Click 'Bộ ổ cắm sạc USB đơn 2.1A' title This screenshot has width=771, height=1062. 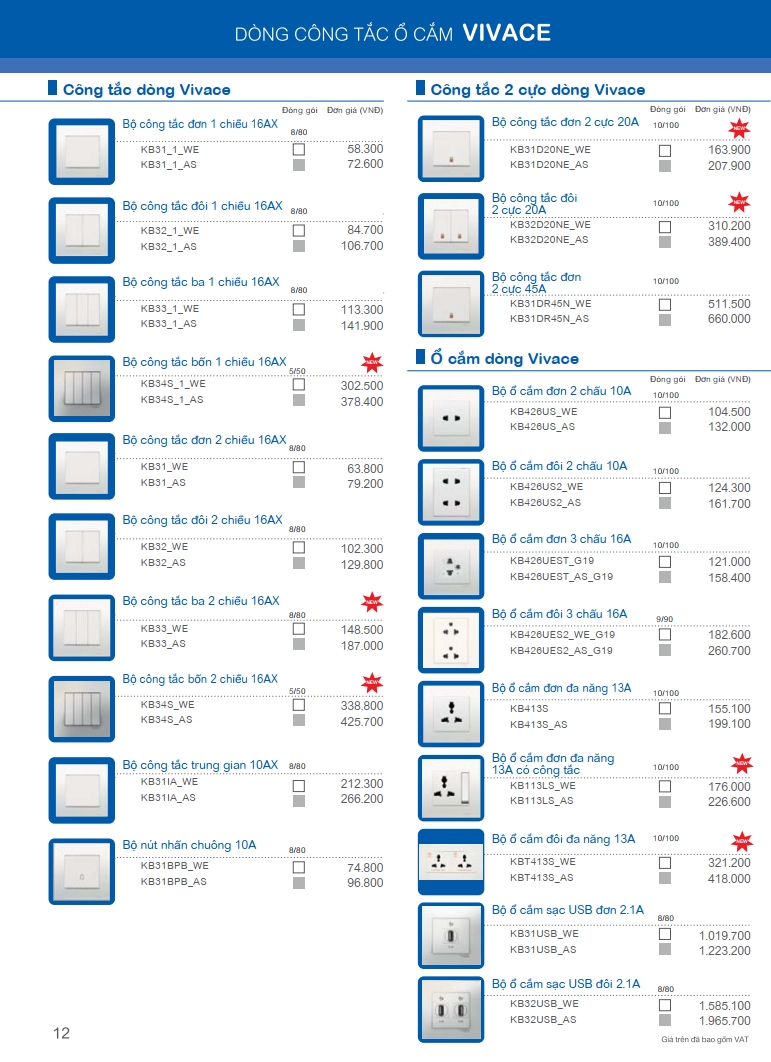[568, 910]
